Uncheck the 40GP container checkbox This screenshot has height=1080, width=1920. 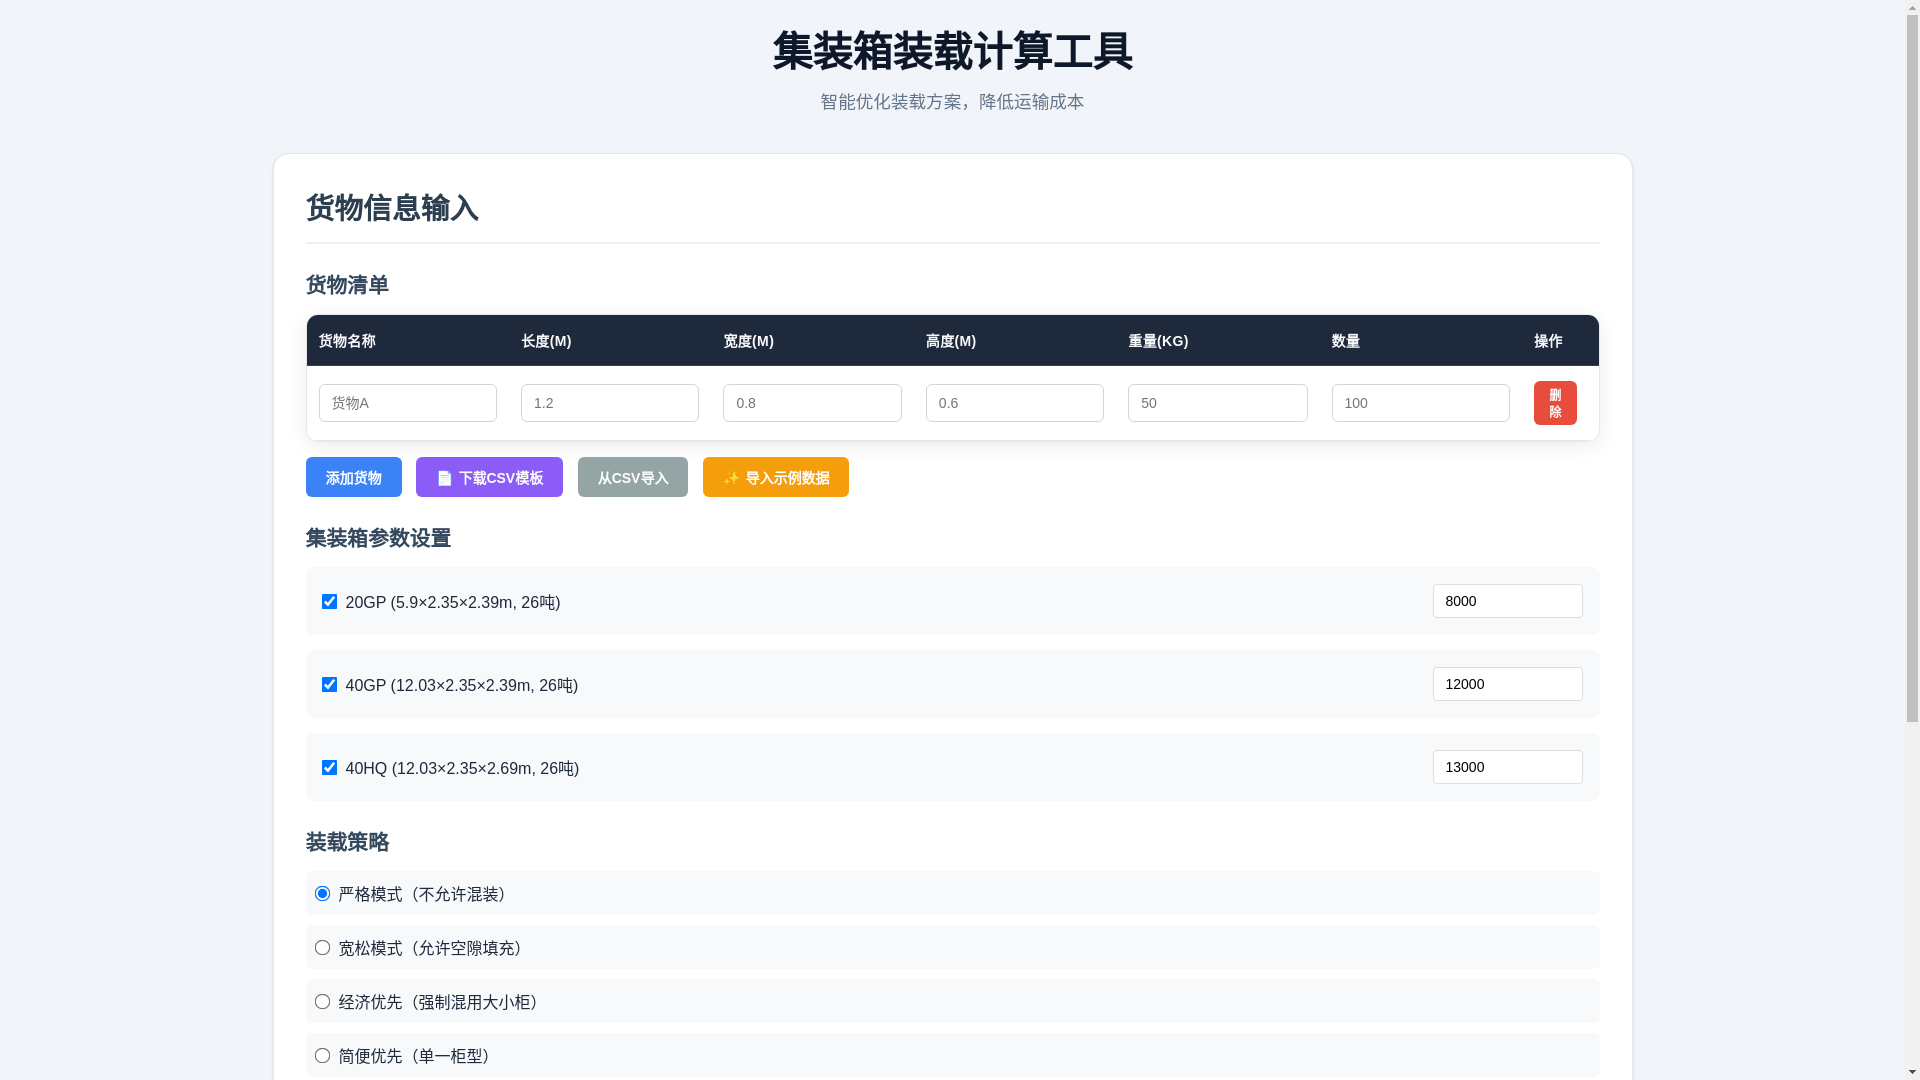point(329,684)
